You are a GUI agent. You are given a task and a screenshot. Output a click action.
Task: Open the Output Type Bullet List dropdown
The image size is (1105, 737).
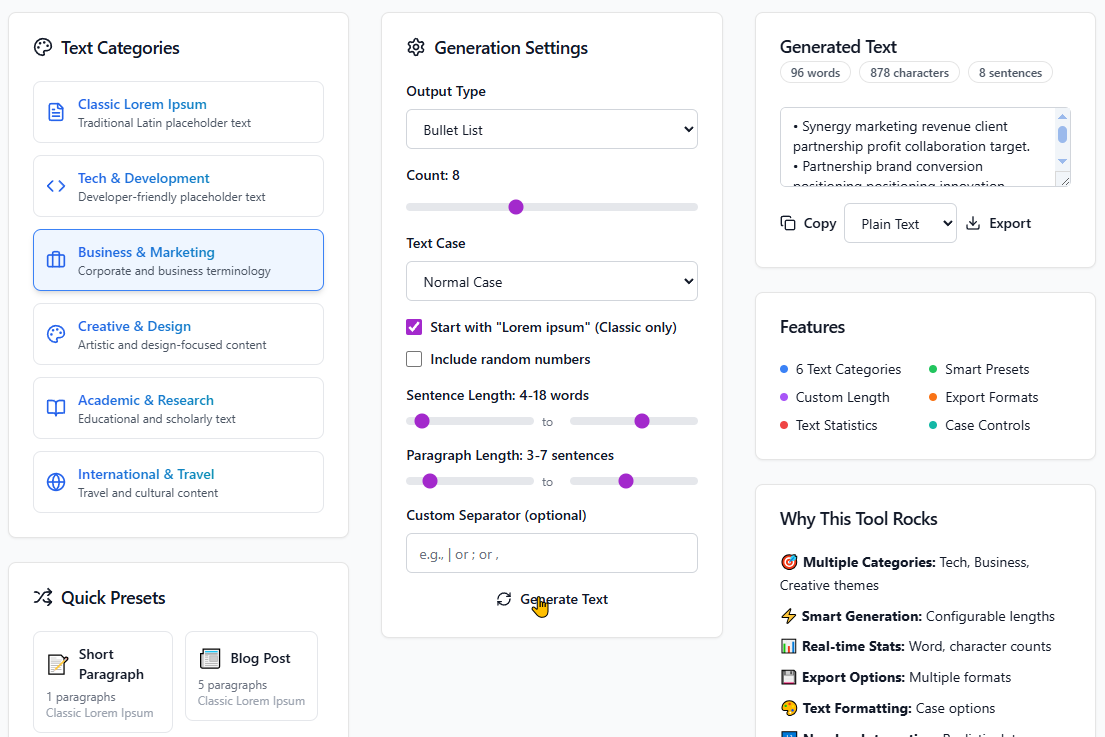(x=552, y=129)
